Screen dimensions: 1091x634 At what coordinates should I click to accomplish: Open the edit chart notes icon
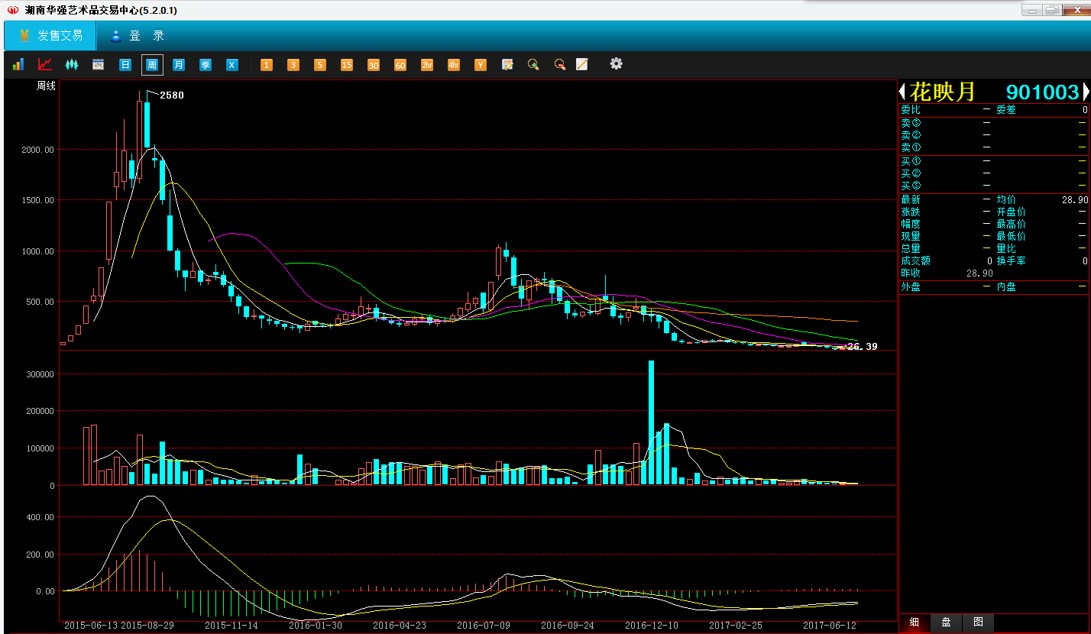point(507,65)
